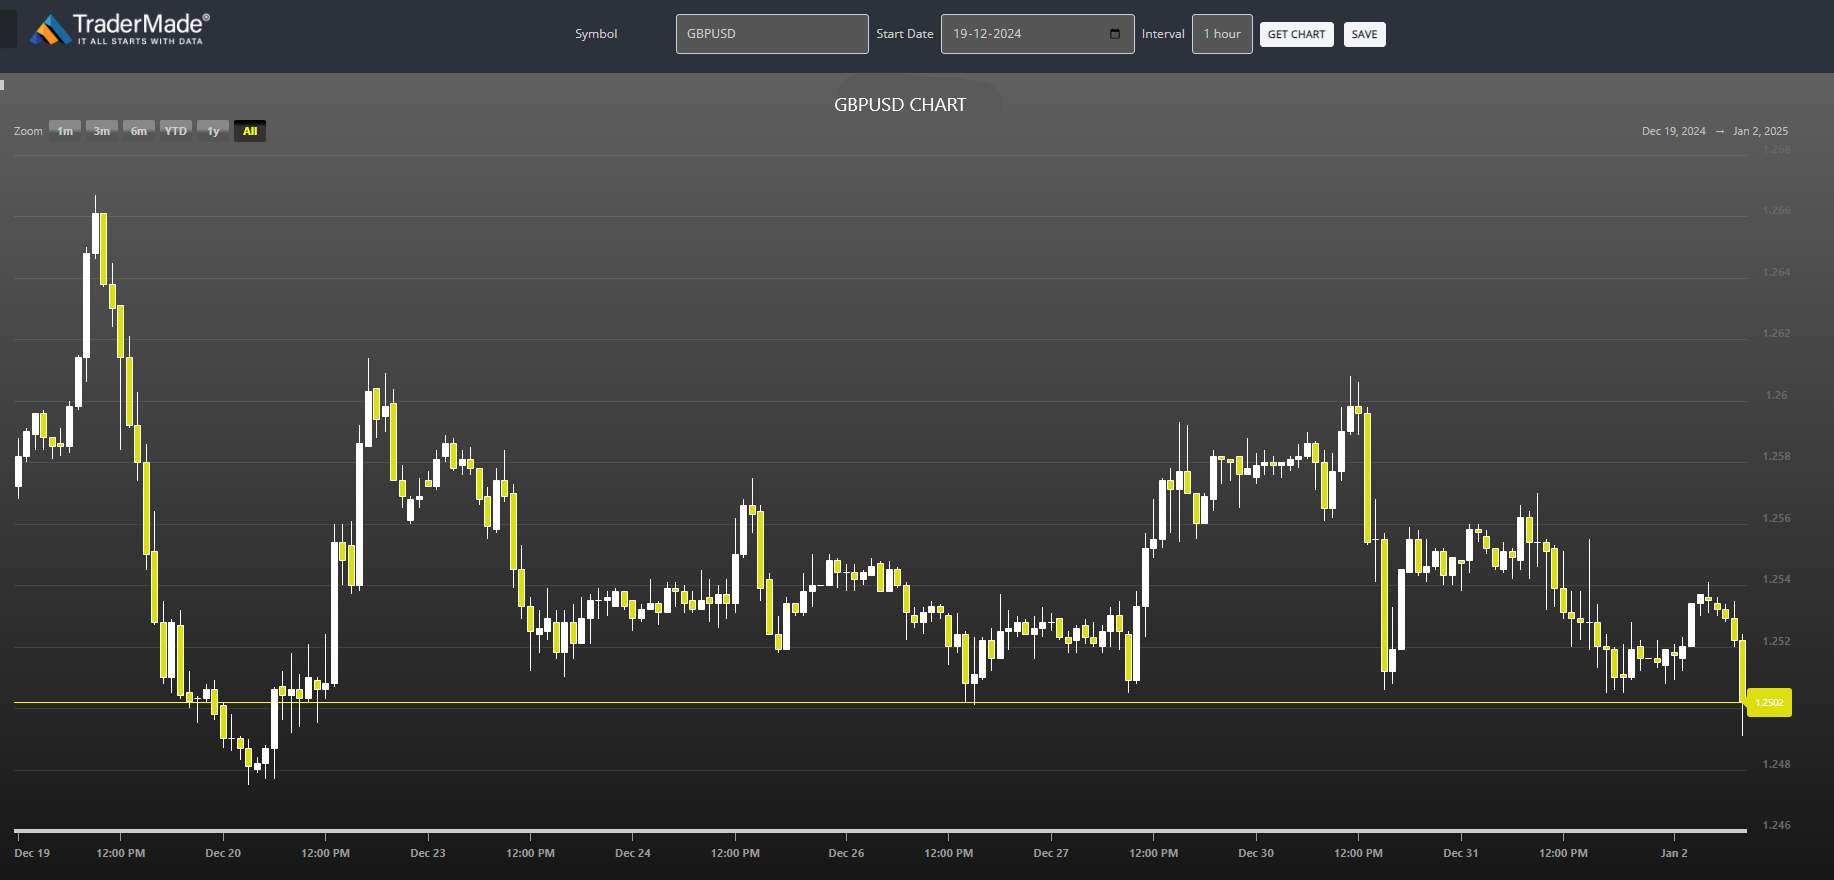1834x880 pixels.
Task: Select the 3m zoom range
Action: [x=102, y=131]
